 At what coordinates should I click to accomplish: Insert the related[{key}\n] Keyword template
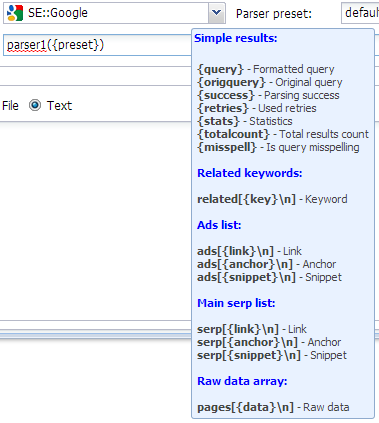[x=272, y=199]
